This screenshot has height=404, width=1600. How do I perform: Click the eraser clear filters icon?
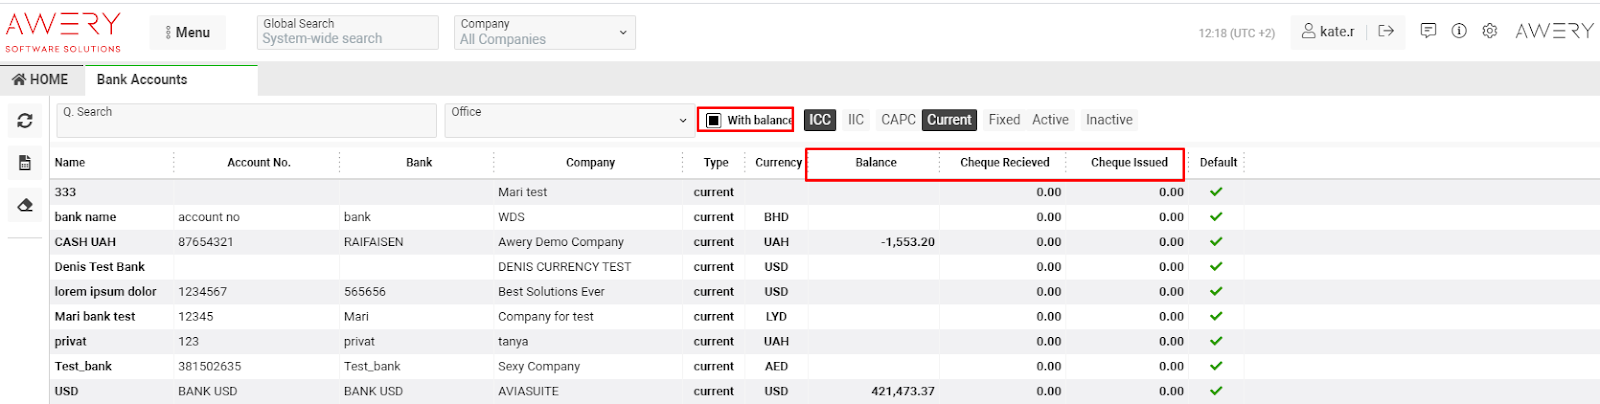(x=25, y=205)
